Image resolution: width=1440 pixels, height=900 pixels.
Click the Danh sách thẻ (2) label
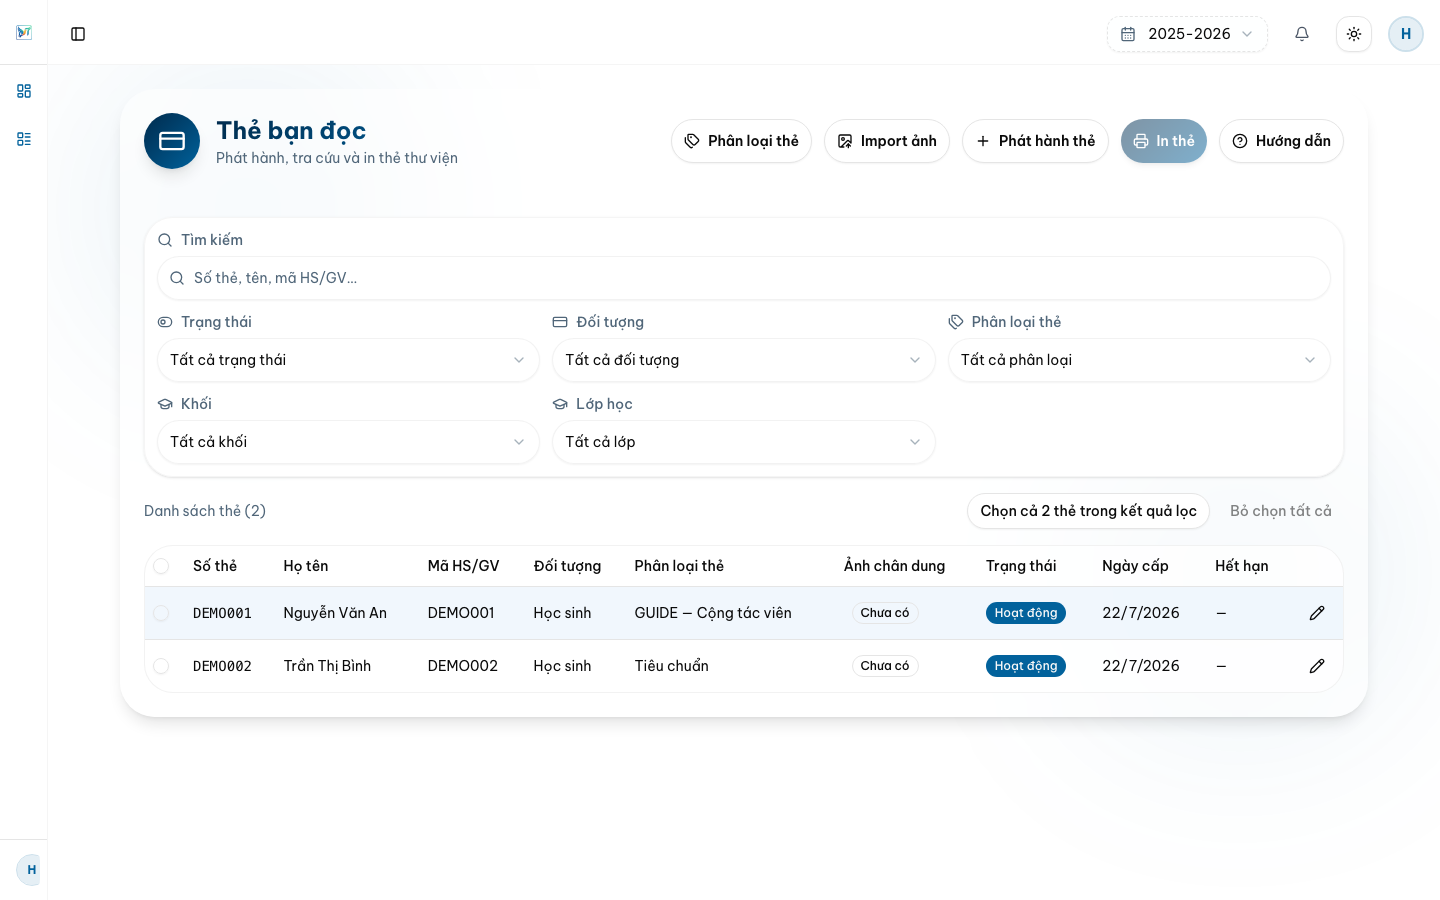click(x=205, y=511)
